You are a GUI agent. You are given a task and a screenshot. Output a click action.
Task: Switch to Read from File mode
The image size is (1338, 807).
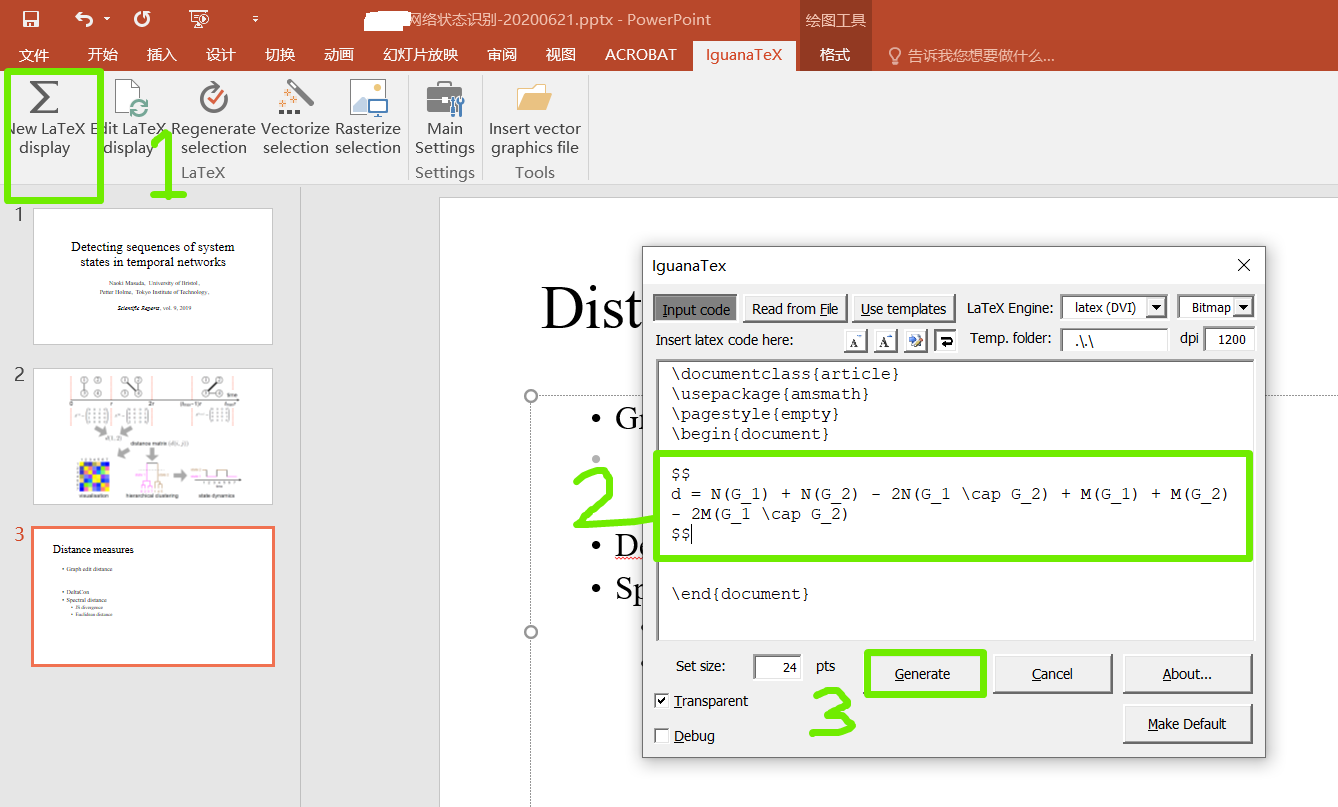(794, 308)
